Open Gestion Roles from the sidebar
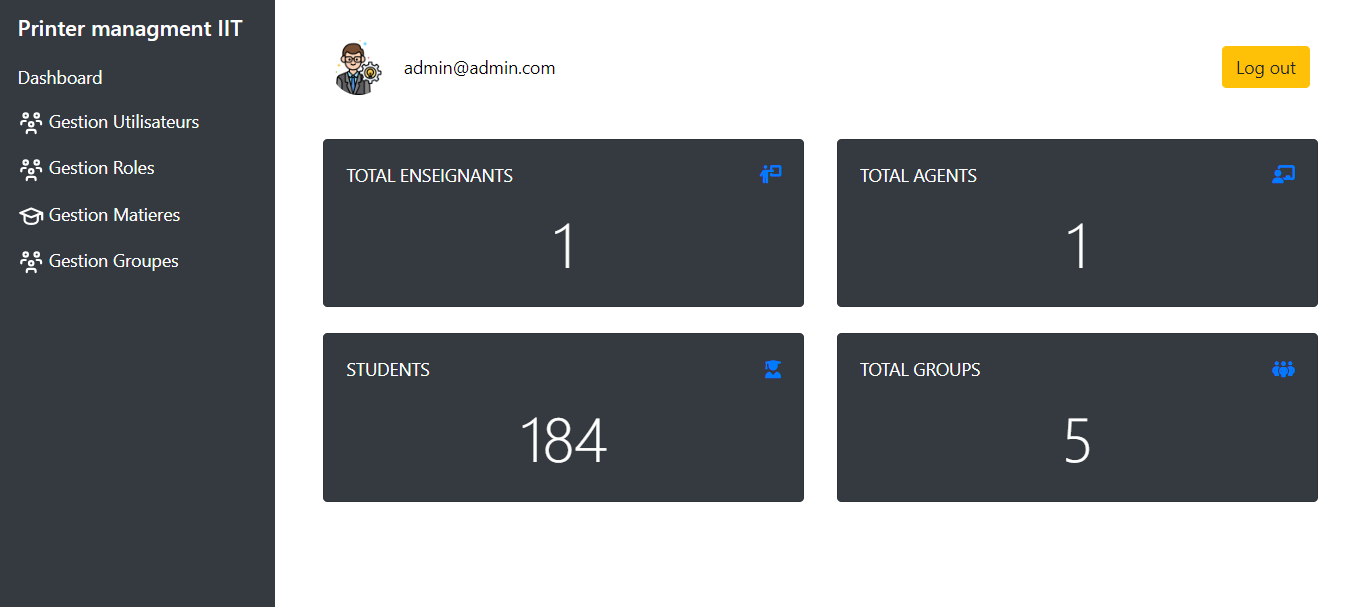 (101, 168)
